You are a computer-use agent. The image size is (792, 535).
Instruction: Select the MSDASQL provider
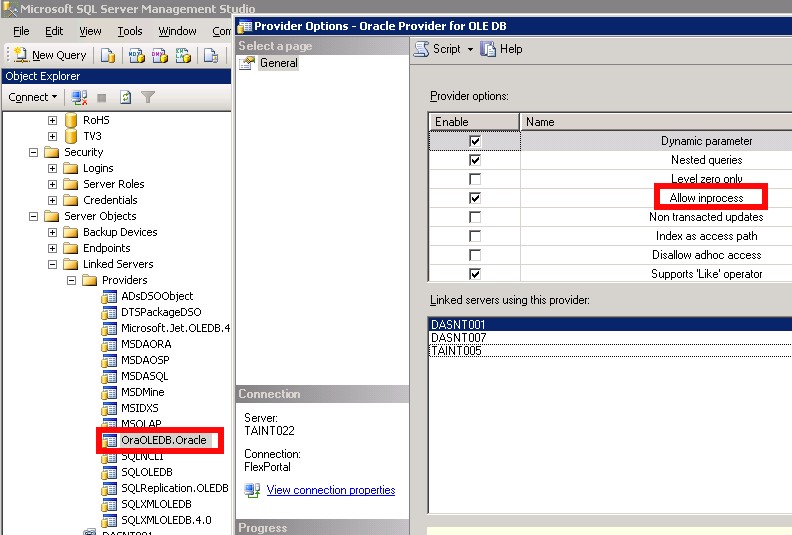[x=144, y=376]
